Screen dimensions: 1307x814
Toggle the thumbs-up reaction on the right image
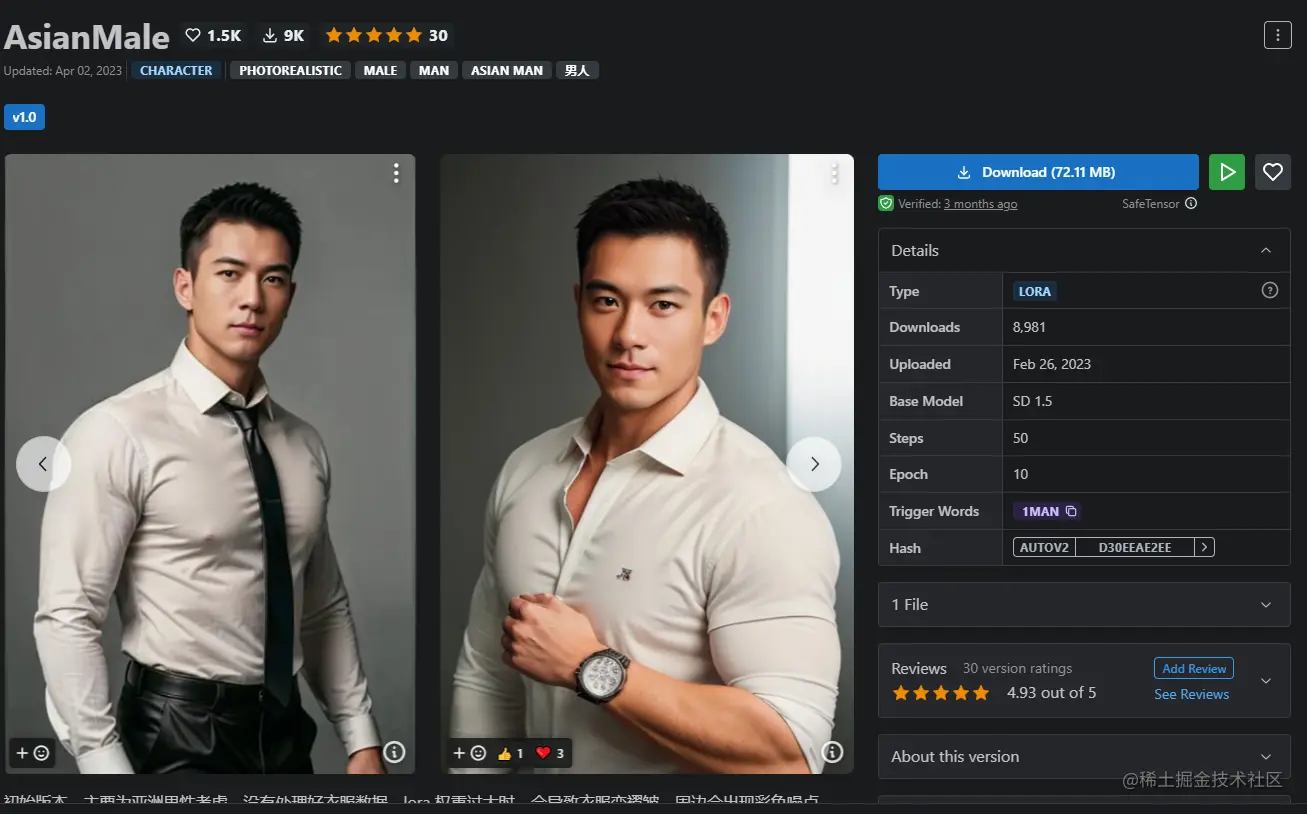pyautogui.click(x=510, y=753)
